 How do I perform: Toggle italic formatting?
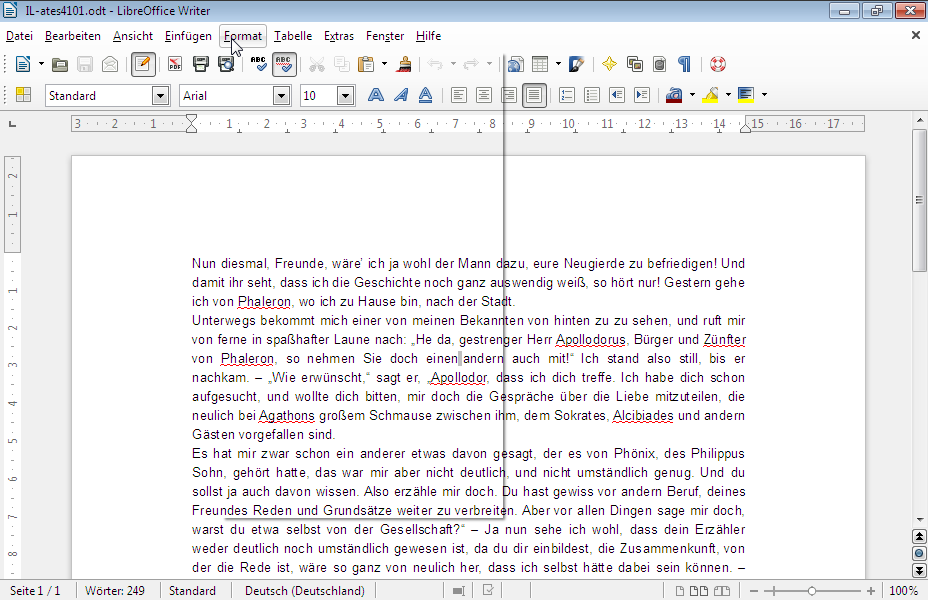(x=401, y=95)
